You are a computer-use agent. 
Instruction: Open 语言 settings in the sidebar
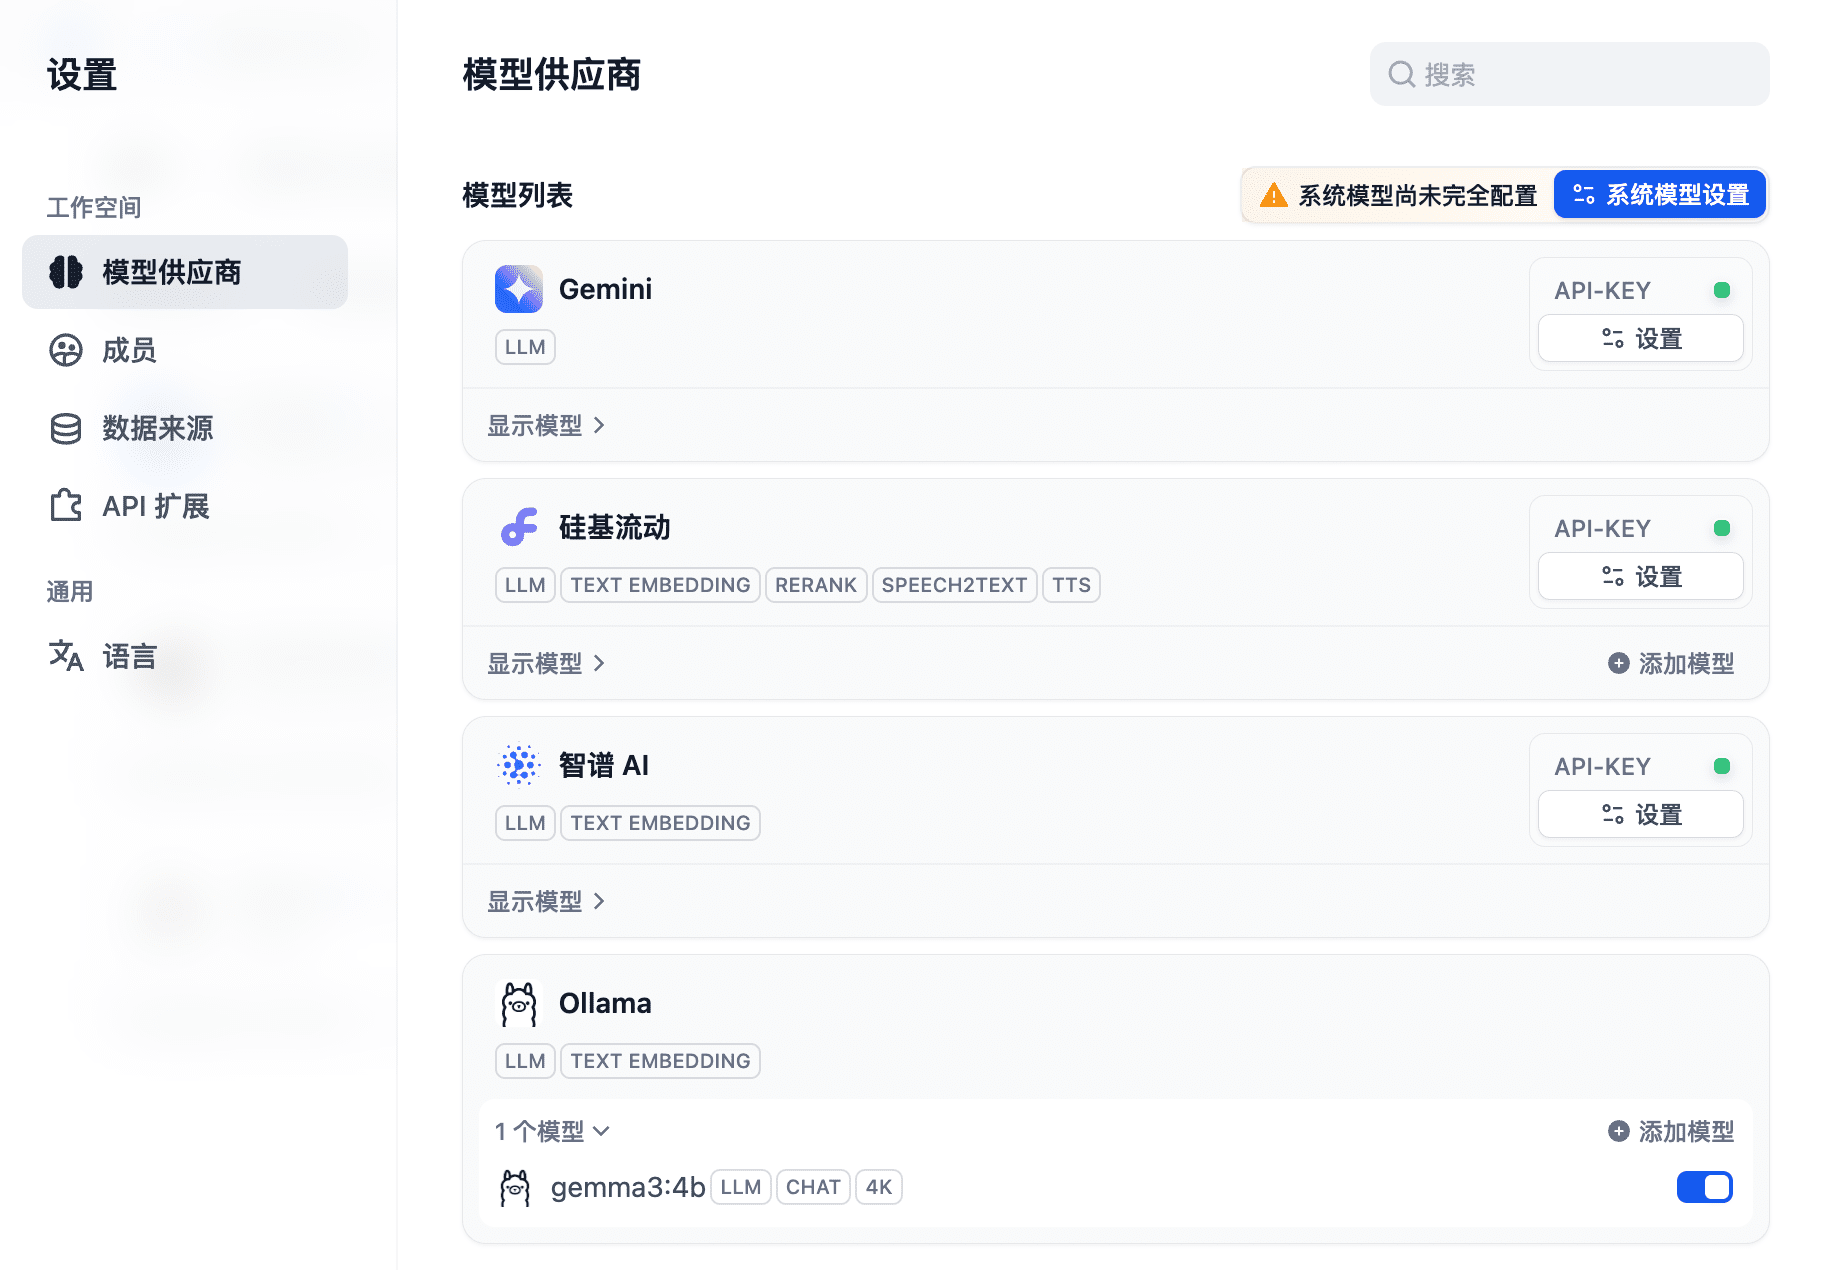point(185,656)
